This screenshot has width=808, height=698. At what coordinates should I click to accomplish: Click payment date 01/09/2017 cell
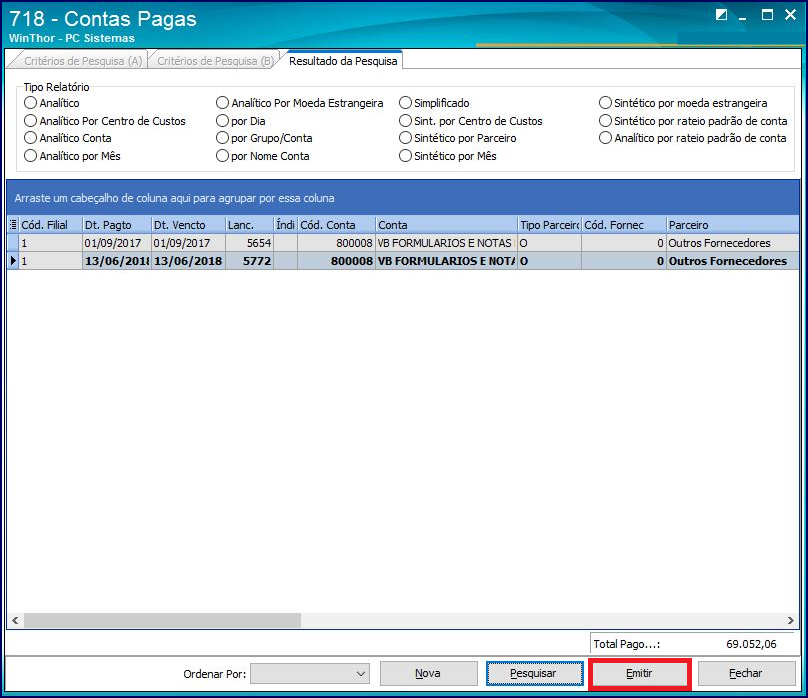(116, 243)
